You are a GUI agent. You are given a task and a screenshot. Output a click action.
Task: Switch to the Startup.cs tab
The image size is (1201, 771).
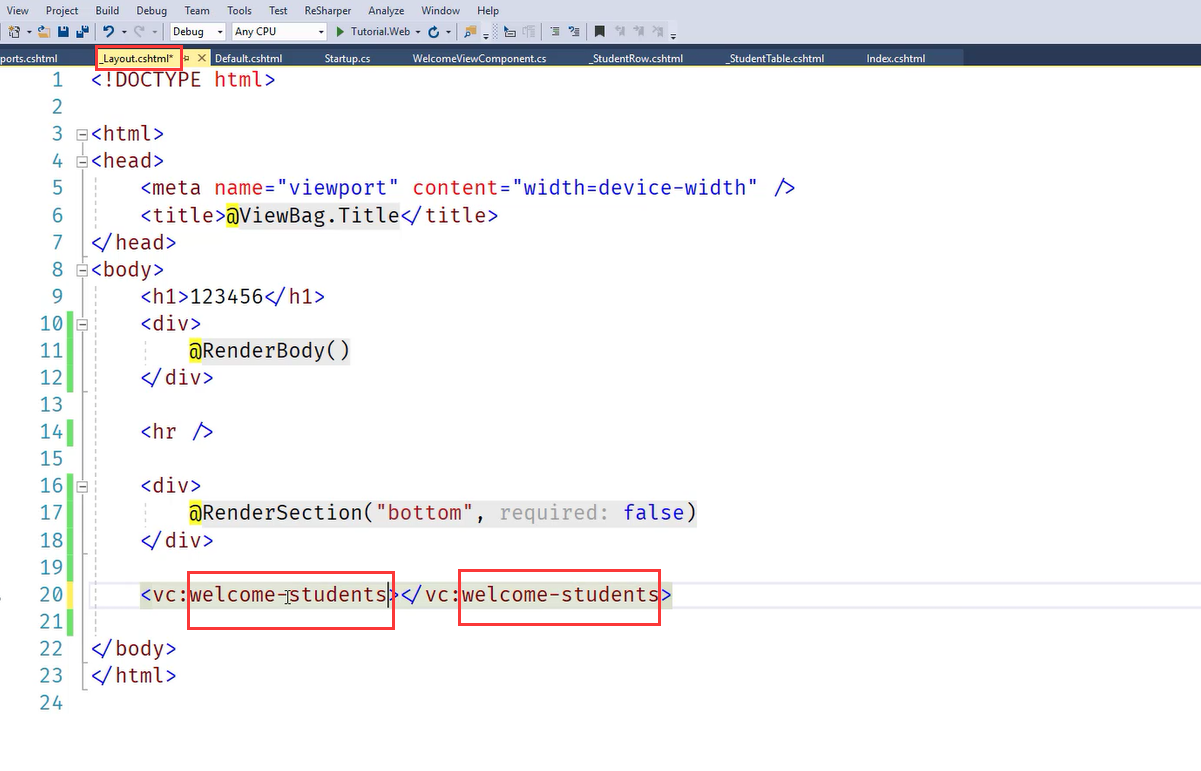[x=347, y=58]
